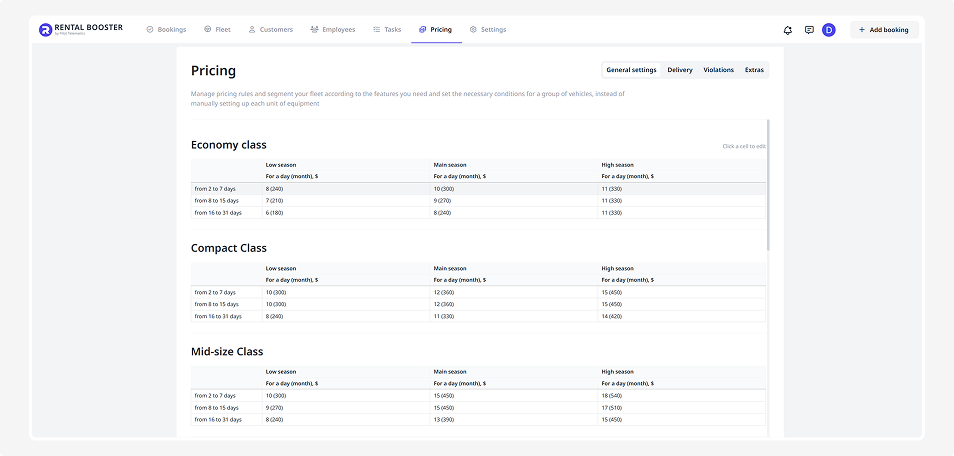Click the Fleet icon in navigation

tap(207, 30)
